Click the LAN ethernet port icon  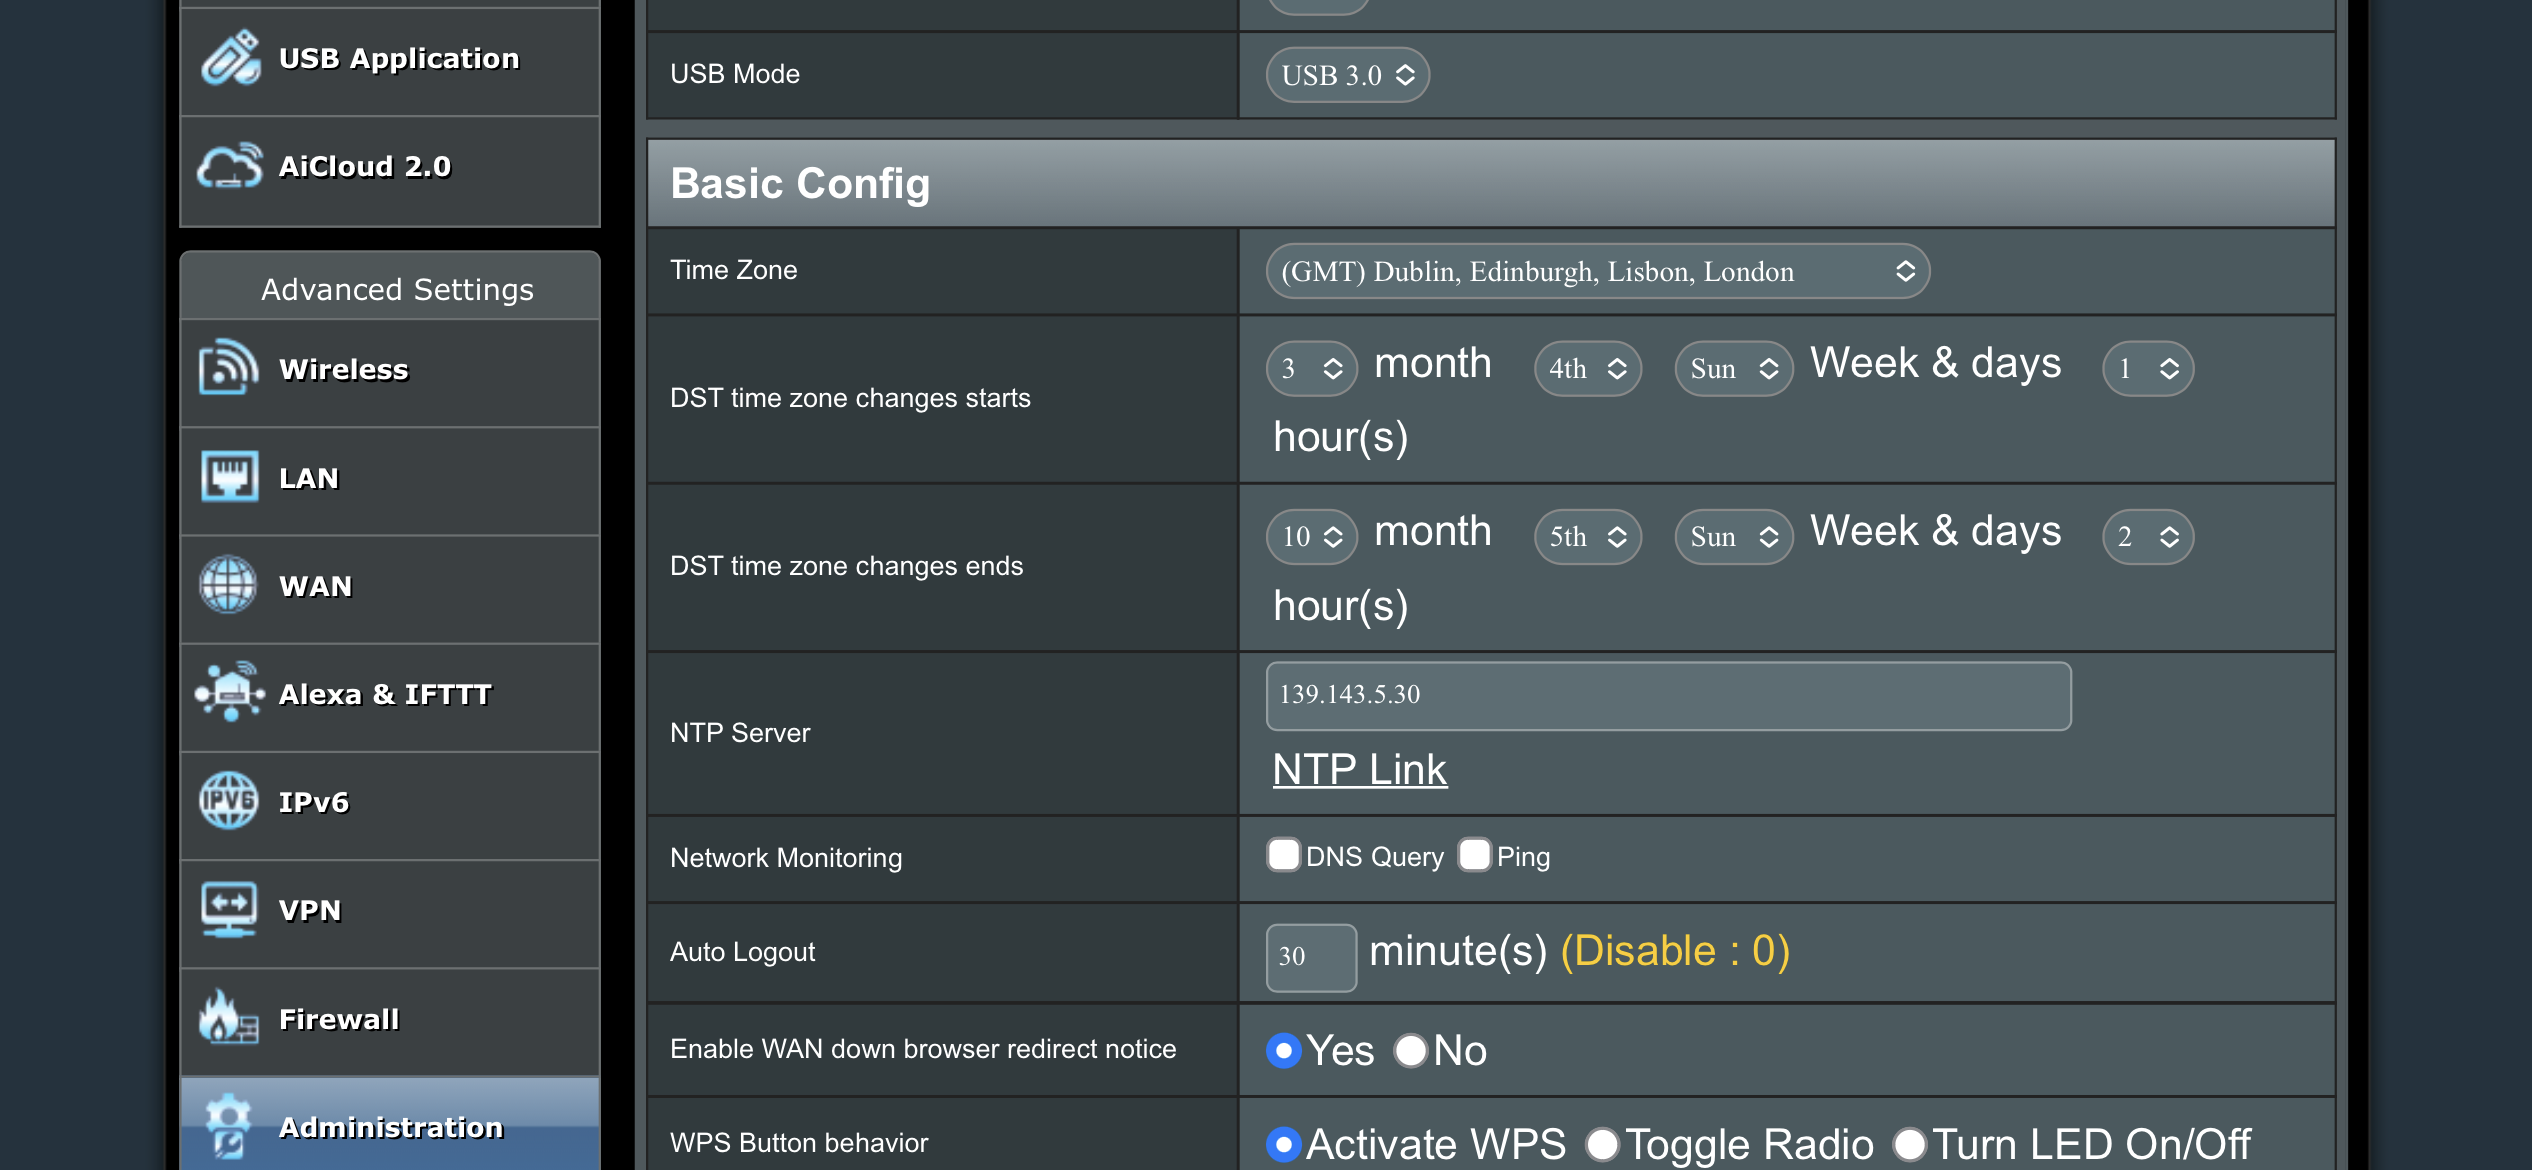click(229, 477)
